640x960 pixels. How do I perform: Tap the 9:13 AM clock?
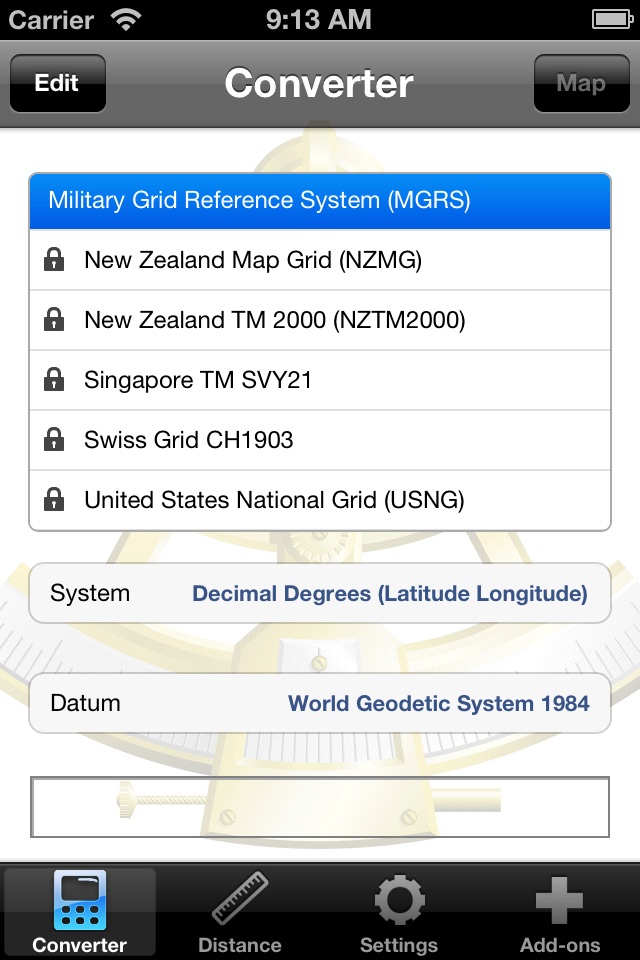click(x=318, y=20)
